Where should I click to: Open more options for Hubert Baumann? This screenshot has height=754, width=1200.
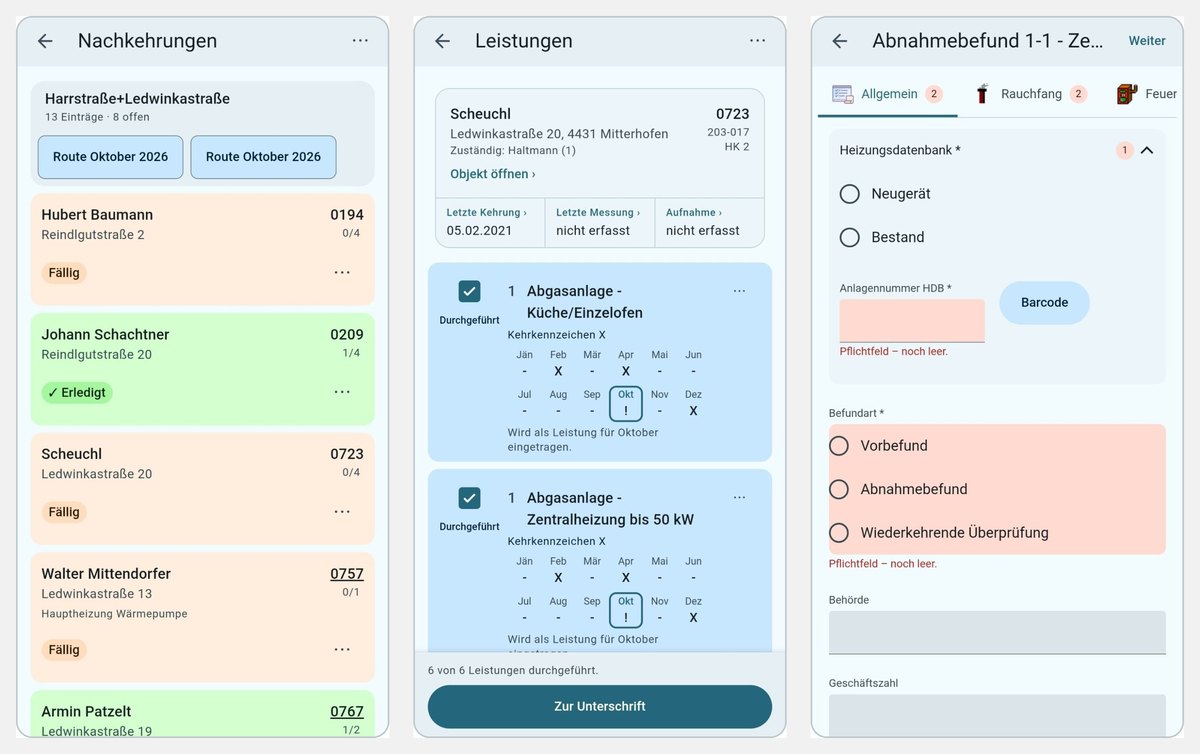tap(342, 272)
